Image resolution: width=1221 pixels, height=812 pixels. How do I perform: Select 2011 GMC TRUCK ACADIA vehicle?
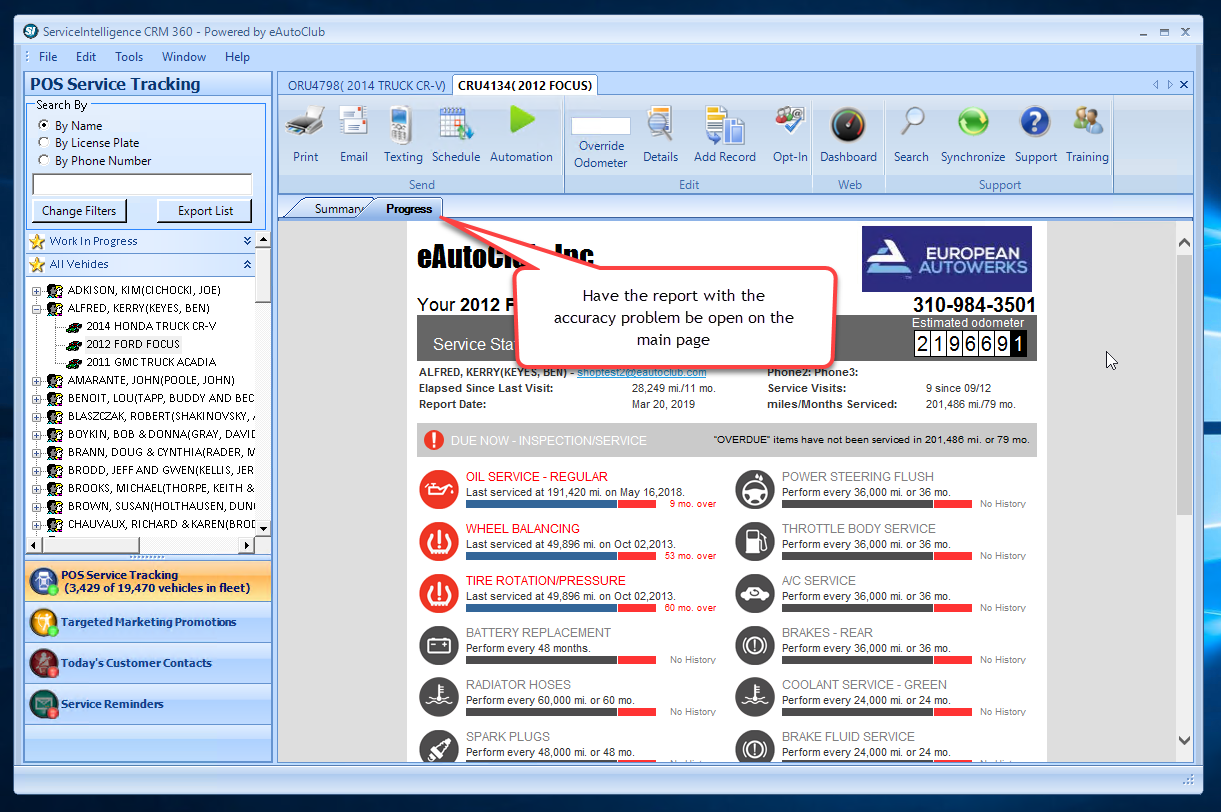coord(151,363)
